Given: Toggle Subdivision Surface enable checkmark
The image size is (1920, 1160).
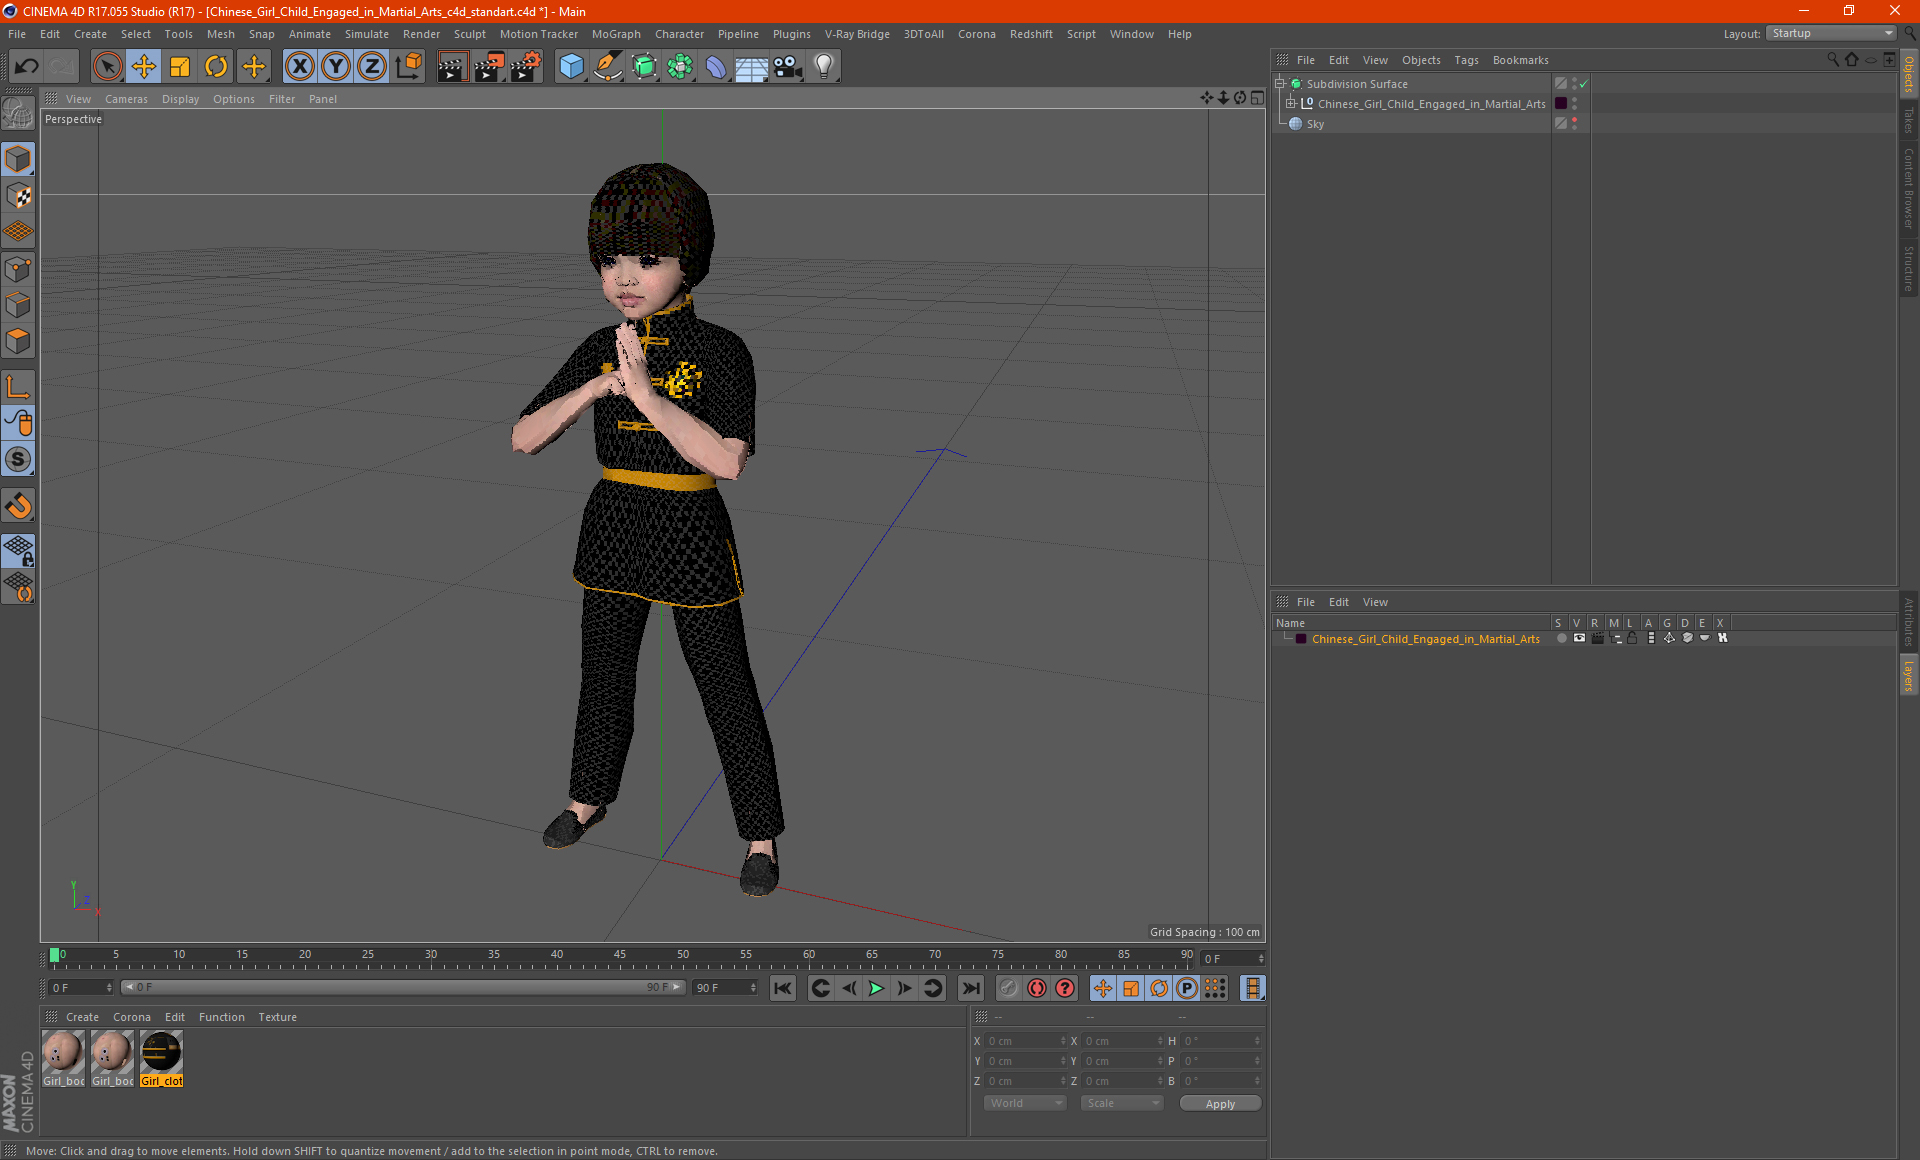Looking at the screenshot, I should 1583,84.
